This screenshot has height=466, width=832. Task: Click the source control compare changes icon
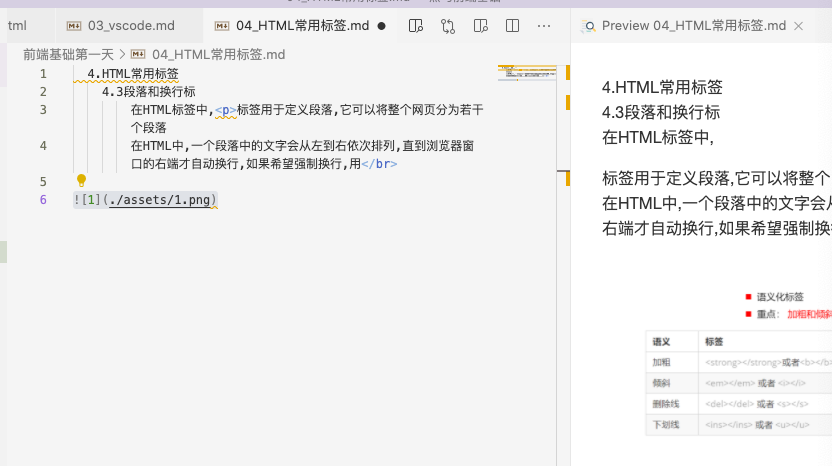[448, 26]
